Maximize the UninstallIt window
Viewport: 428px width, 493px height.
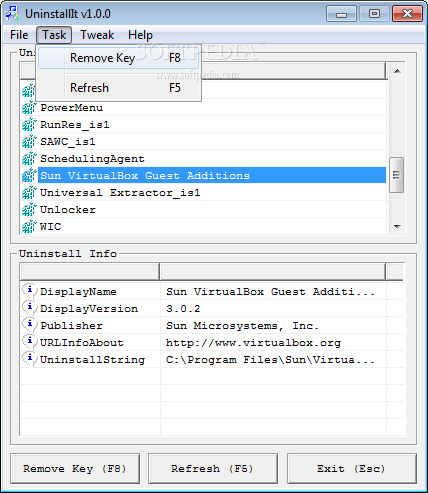[374, 14]
